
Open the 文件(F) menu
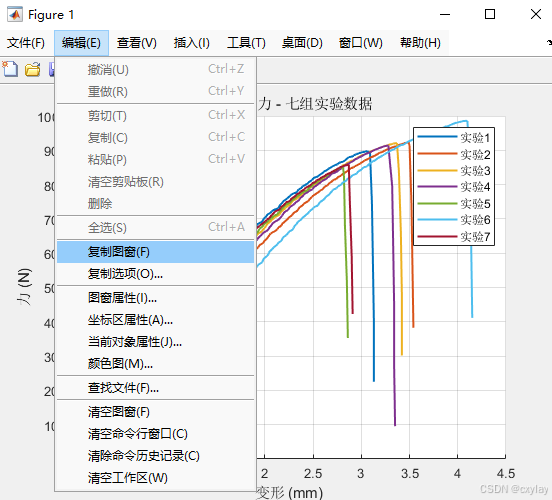coord(26,43)
